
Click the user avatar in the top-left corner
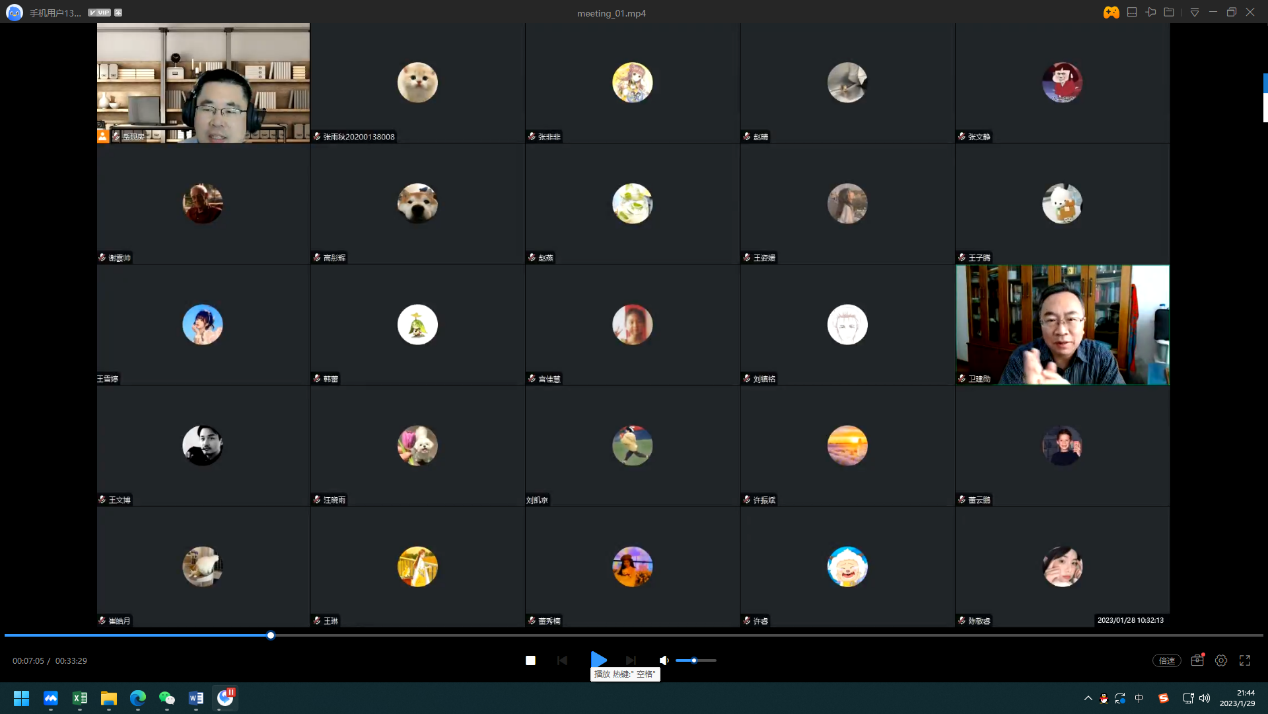coord(15,13)
